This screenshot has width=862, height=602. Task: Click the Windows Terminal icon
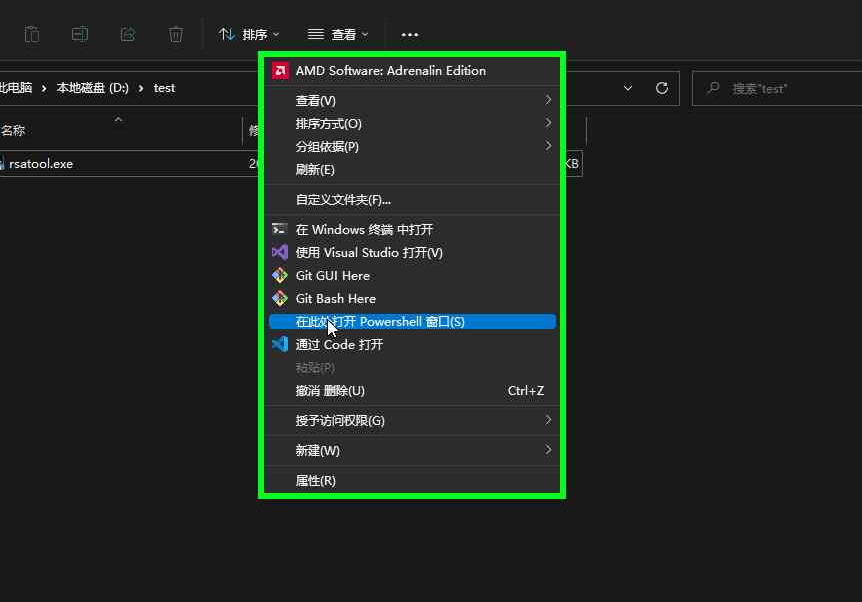[x=280, y=229]
